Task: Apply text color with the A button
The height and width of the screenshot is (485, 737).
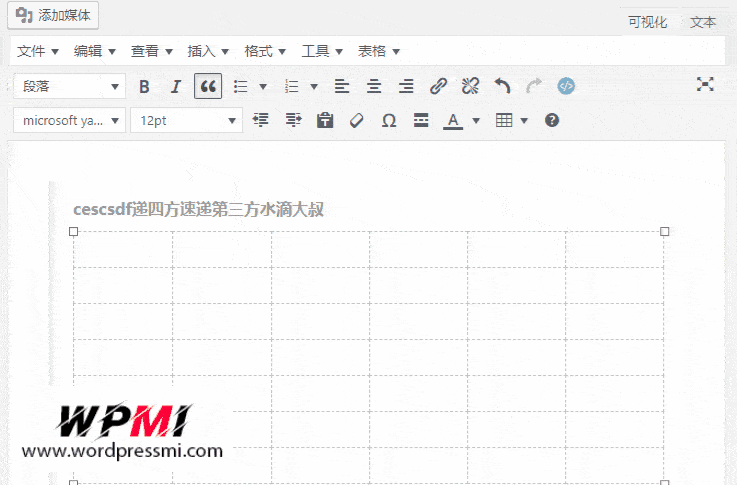Action: tap(453, 121)
